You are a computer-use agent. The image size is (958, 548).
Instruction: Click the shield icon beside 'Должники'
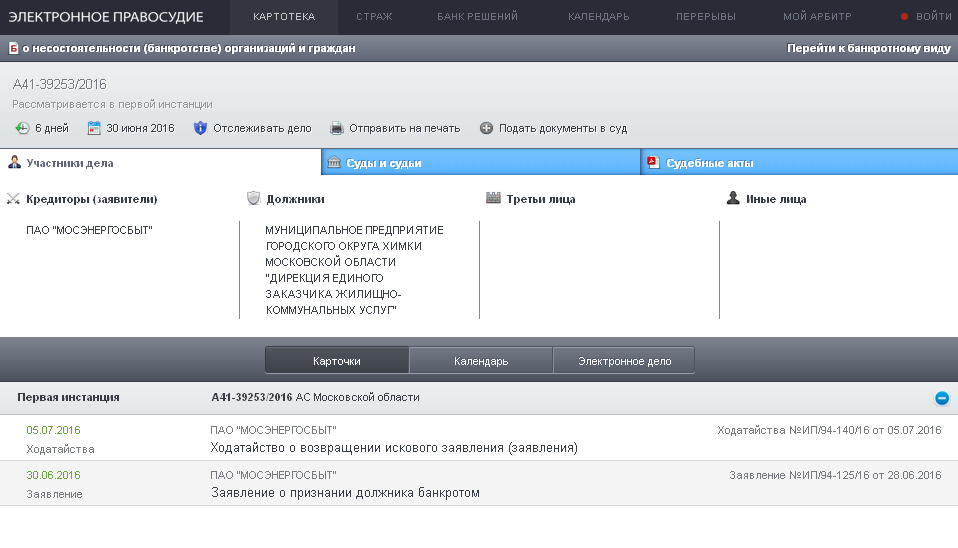254,198
